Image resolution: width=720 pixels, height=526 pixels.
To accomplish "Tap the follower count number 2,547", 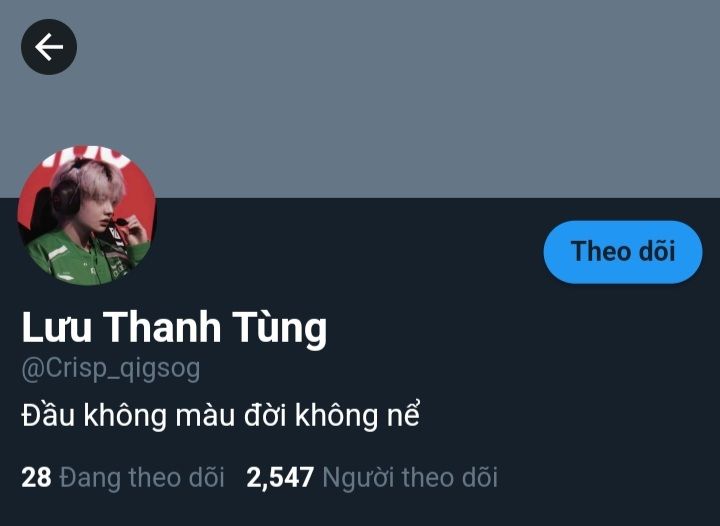I will coord(280,477).
